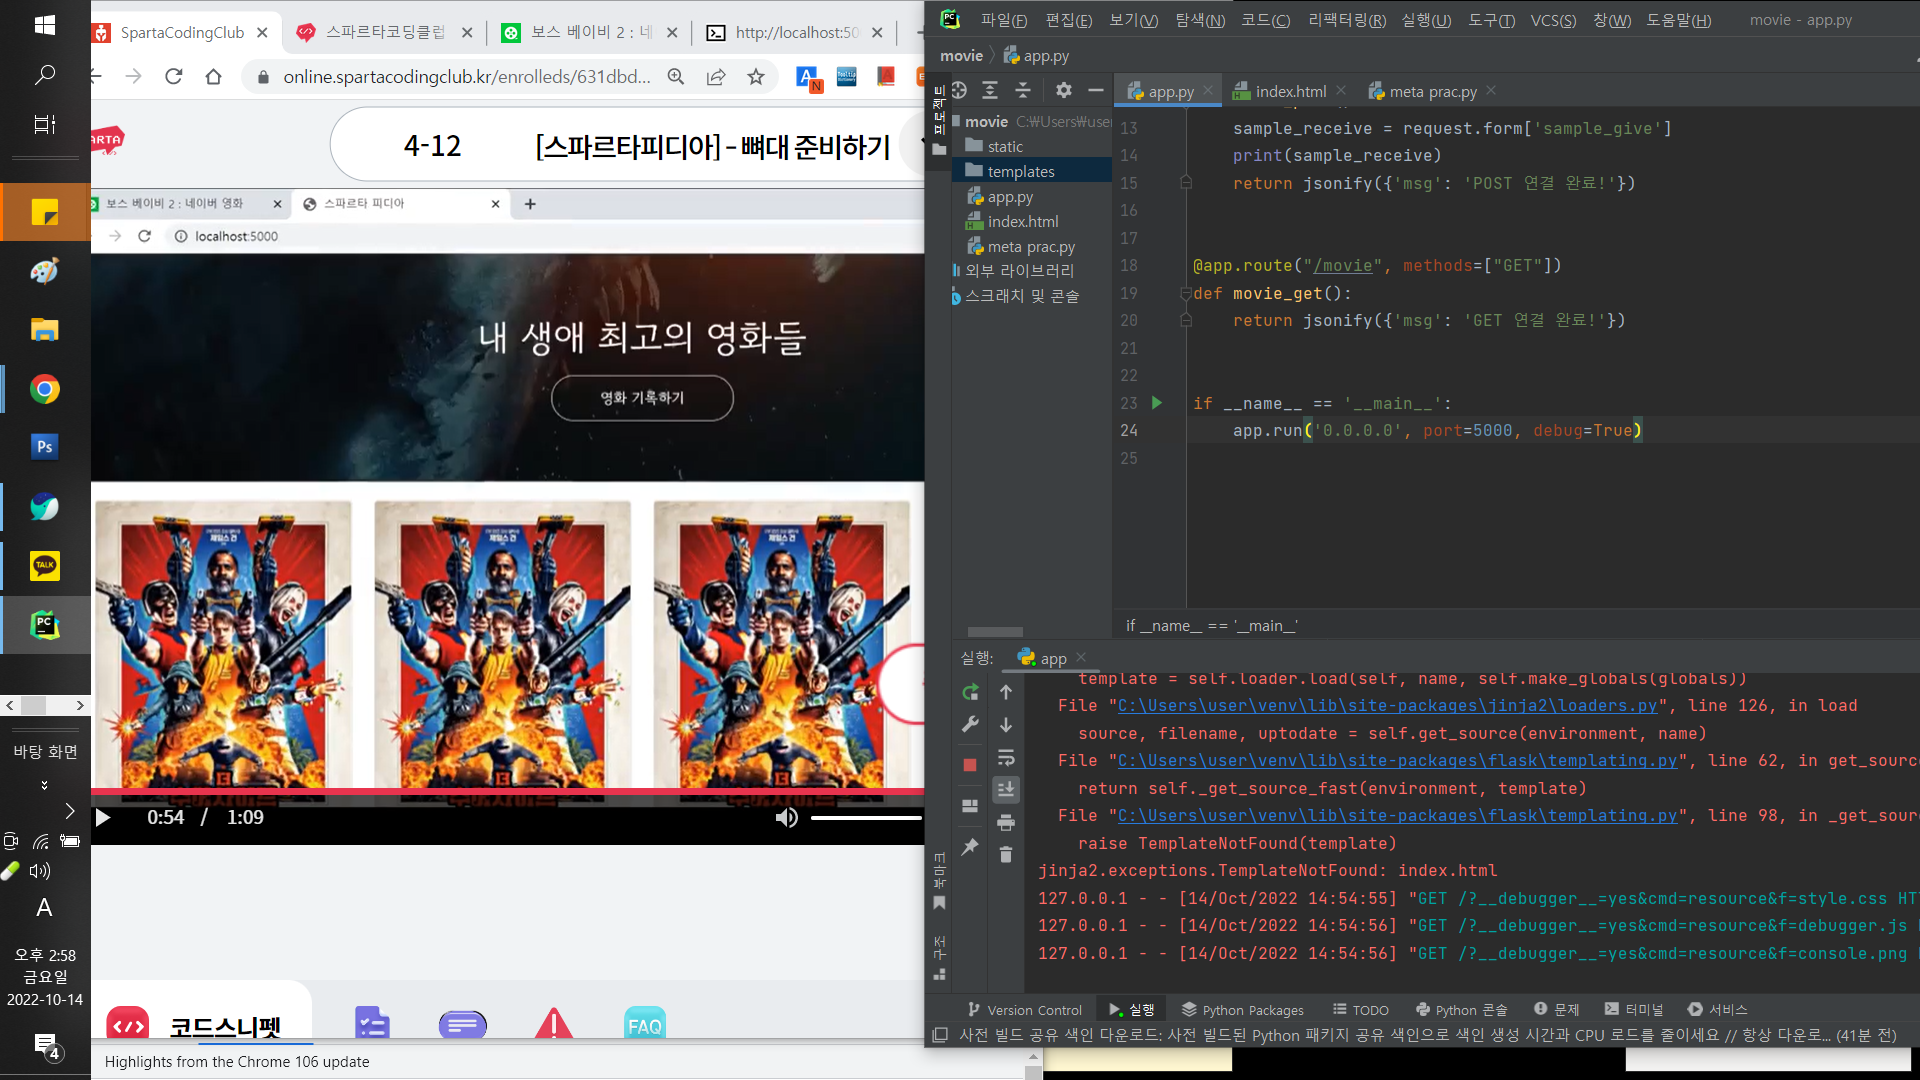The width and height of the screenshot is (1920, 1080).
Task: Stop the running app with red square
Action: 969,765
